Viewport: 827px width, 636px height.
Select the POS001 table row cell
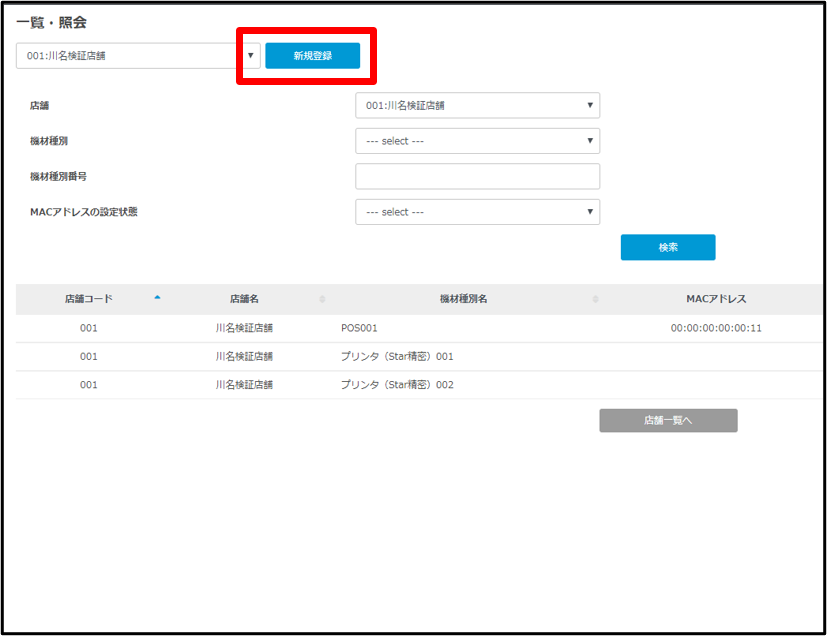coord(359,328)
